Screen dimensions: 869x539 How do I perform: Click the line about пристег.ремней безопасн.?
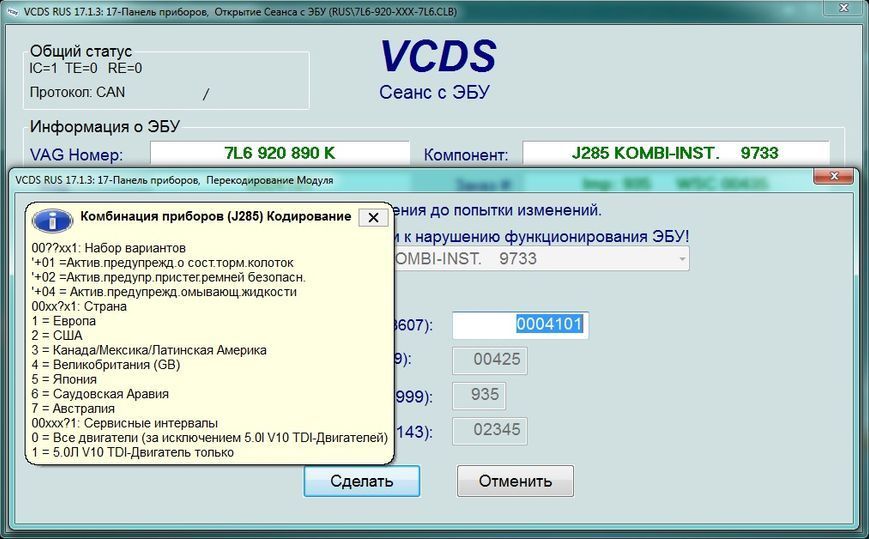point(168,277)
